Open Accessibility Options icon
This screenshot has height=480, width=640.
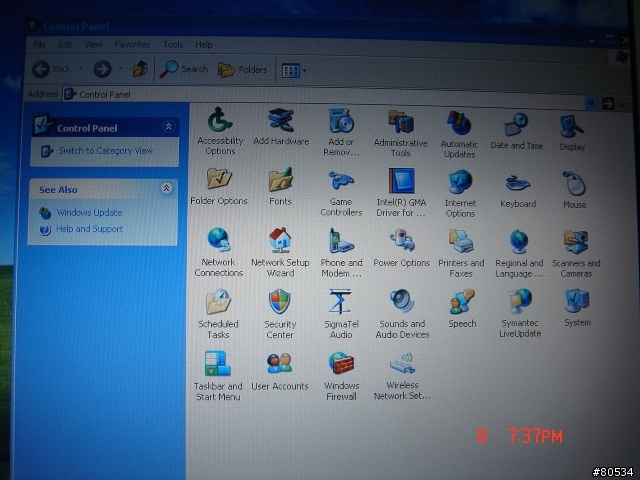click(x=220, y=131)
